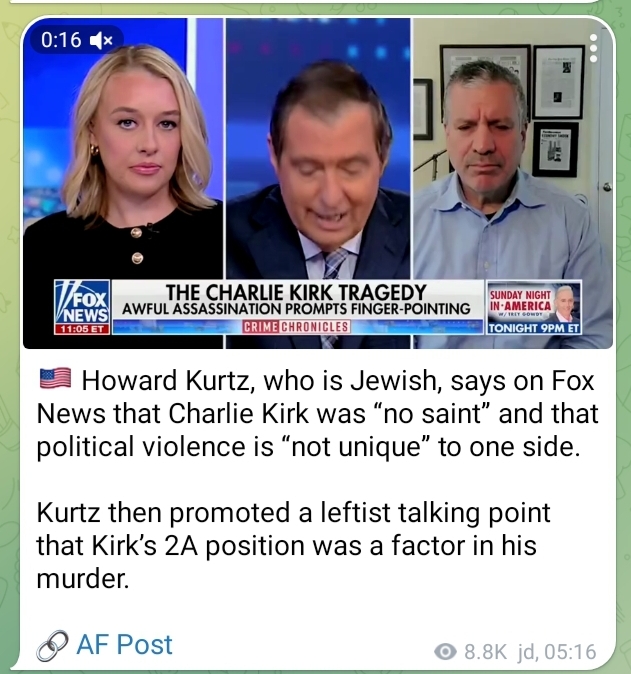This screenshot has height=674, width=631.
Task: Select the paragraph starting with Kurtz then promoted
Action: pos(293,545)
